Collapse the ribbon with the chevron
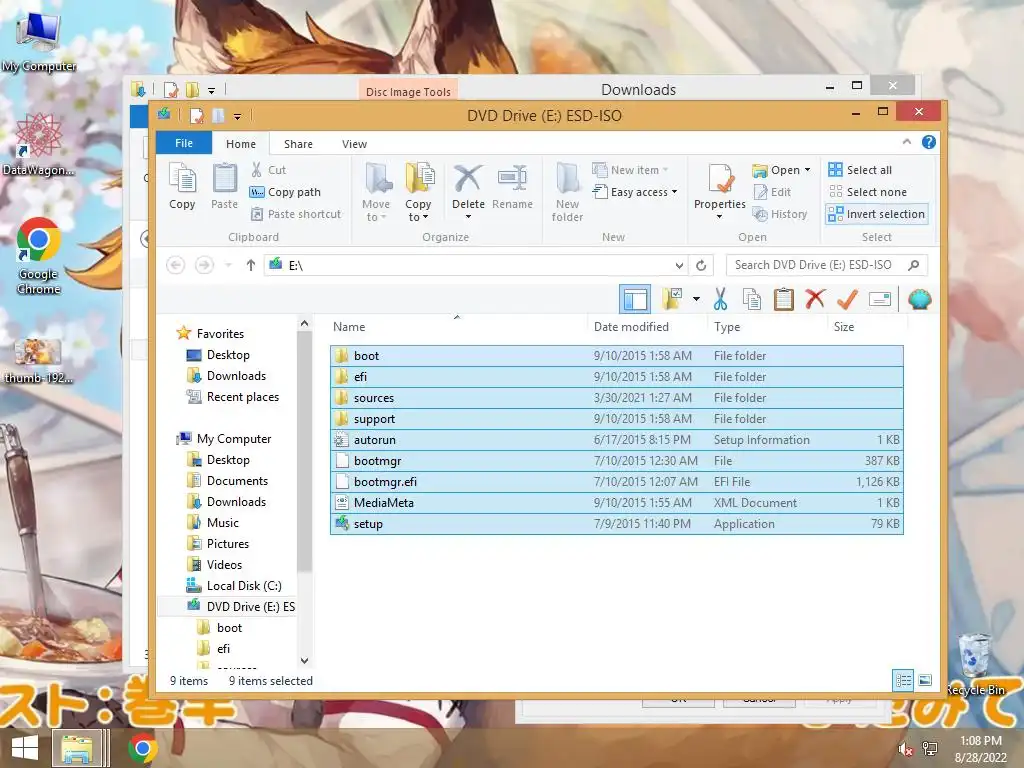1024x768 pixels. click(906, 142)
